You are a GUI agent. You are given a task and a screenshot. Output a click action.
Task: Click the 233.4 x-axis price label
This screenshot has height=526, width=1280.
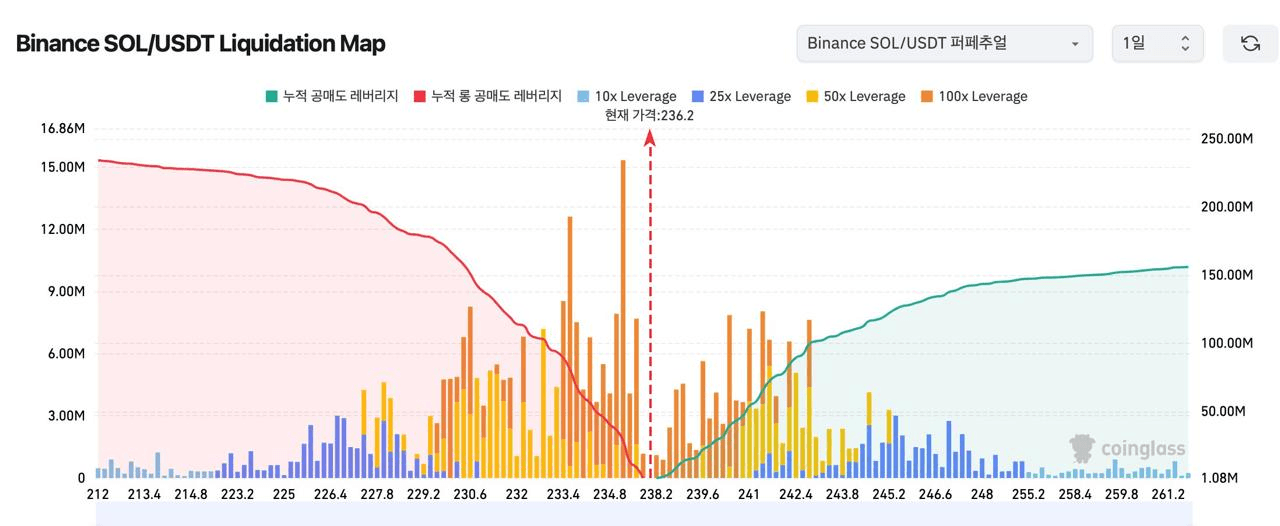tap(563, 494)
